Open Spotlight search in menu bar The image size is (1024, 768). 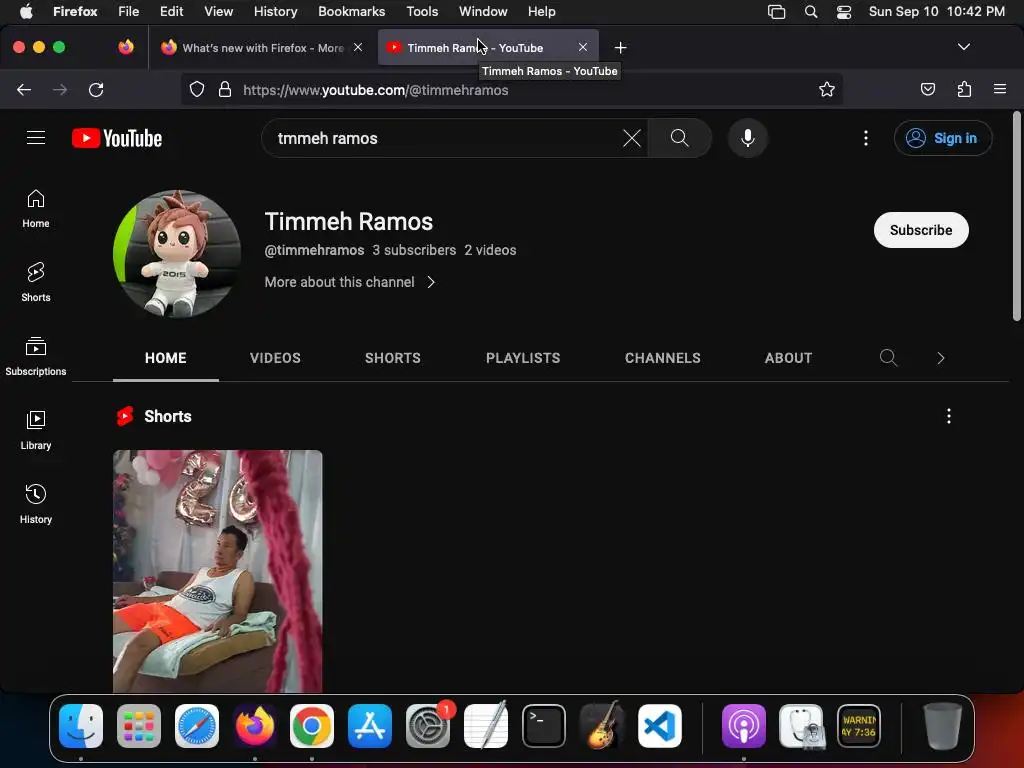810,12
